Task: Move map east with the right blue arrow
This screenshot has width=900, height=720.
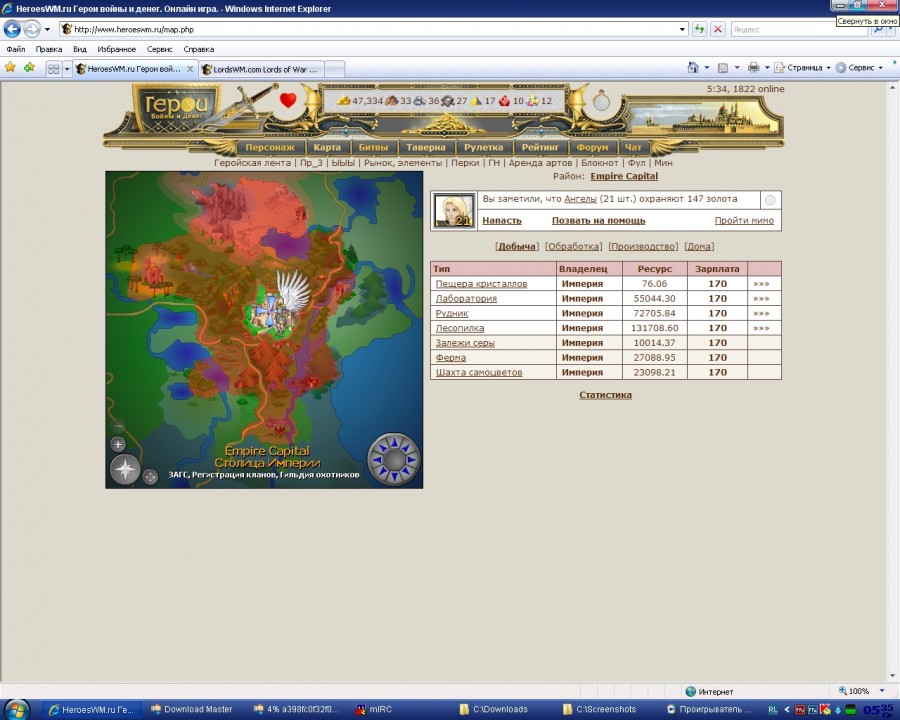Action: pyautogui.click(x=412, y=459)
